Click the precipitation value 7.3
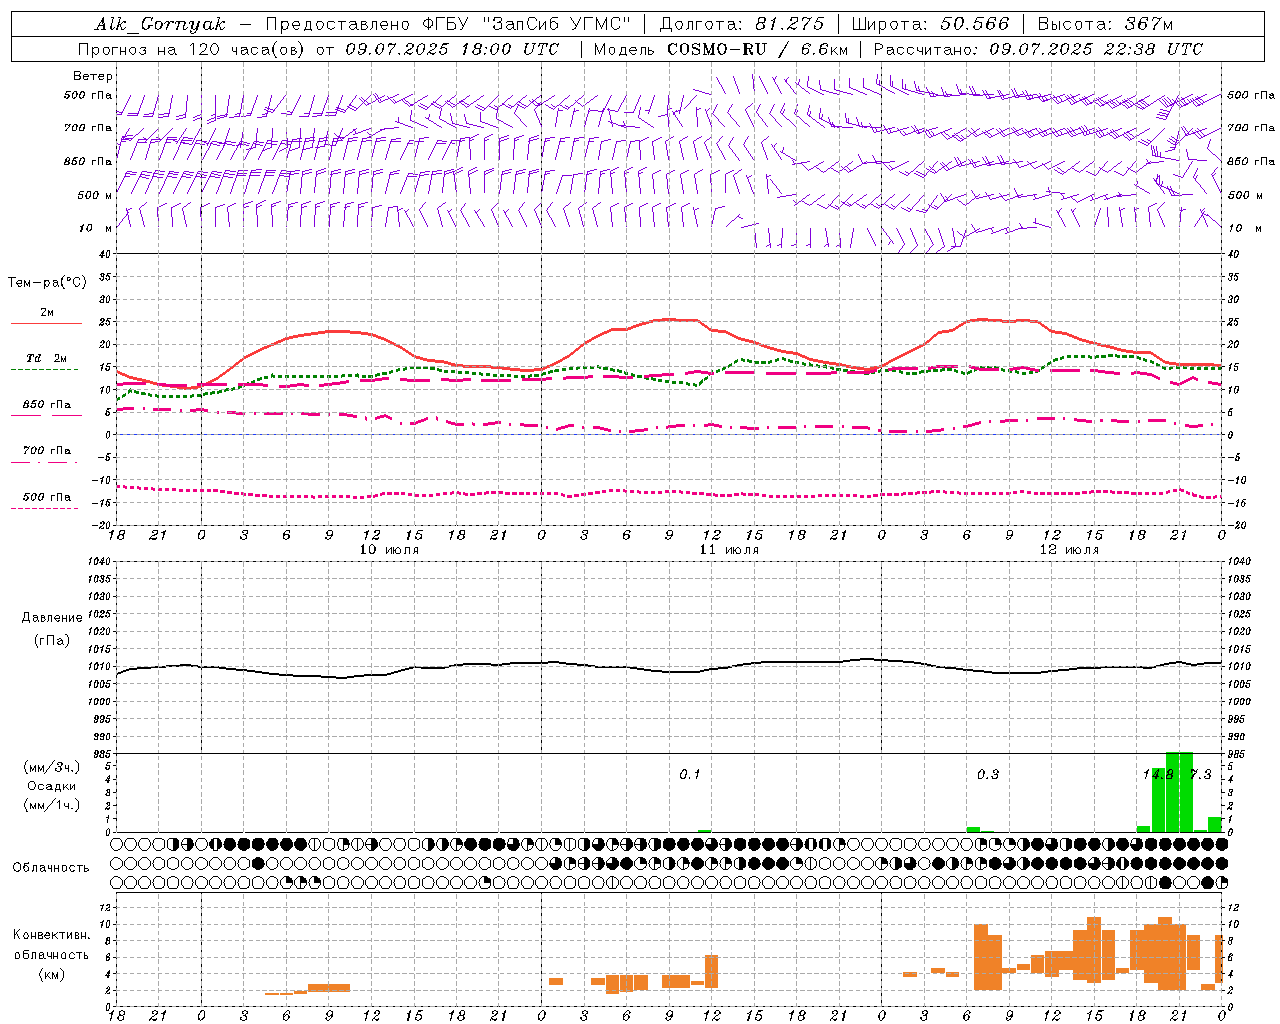Screen dimensions: 1280x1024 (1200, 775)
